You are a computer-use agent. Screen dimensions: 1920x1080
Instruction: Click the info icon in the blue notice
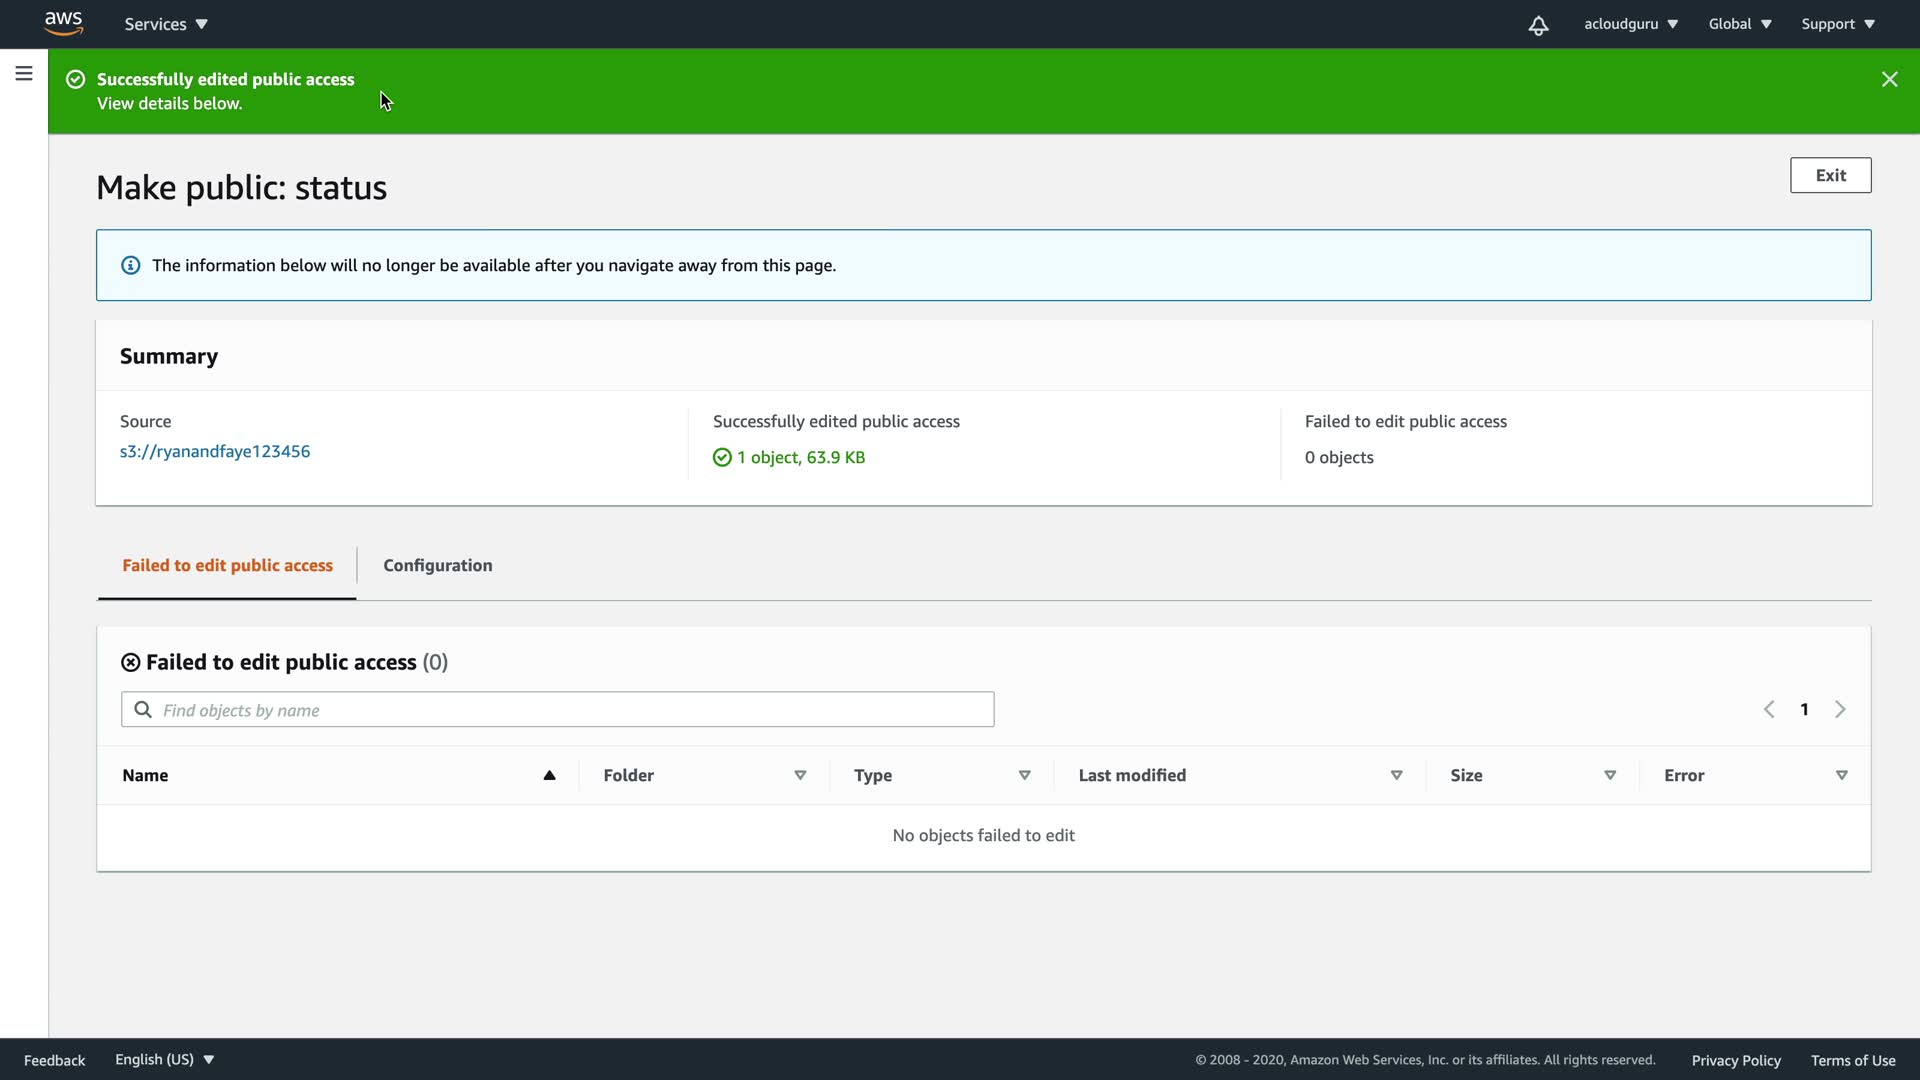[x=131, y=265]
